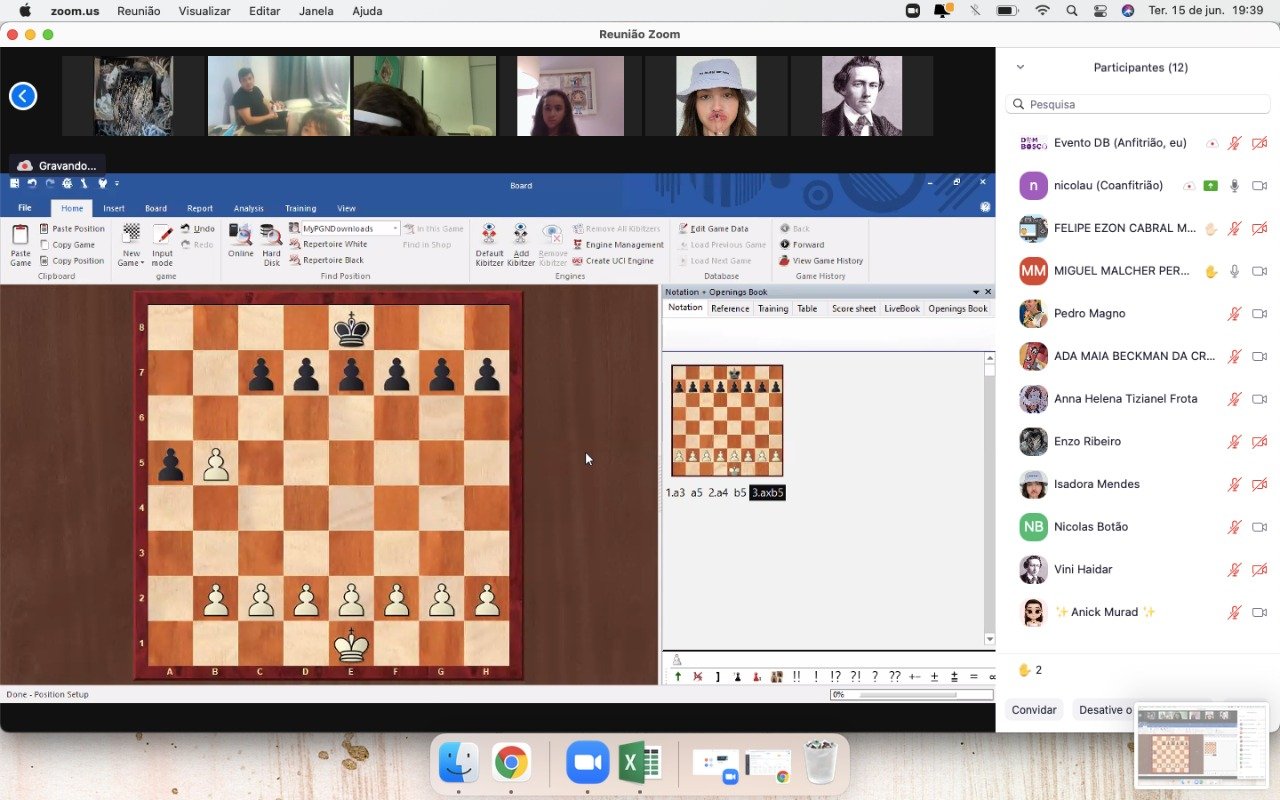Switch to the Analysis ribbon tab
The image size is (1280, 800).
(x=249, y=208)
